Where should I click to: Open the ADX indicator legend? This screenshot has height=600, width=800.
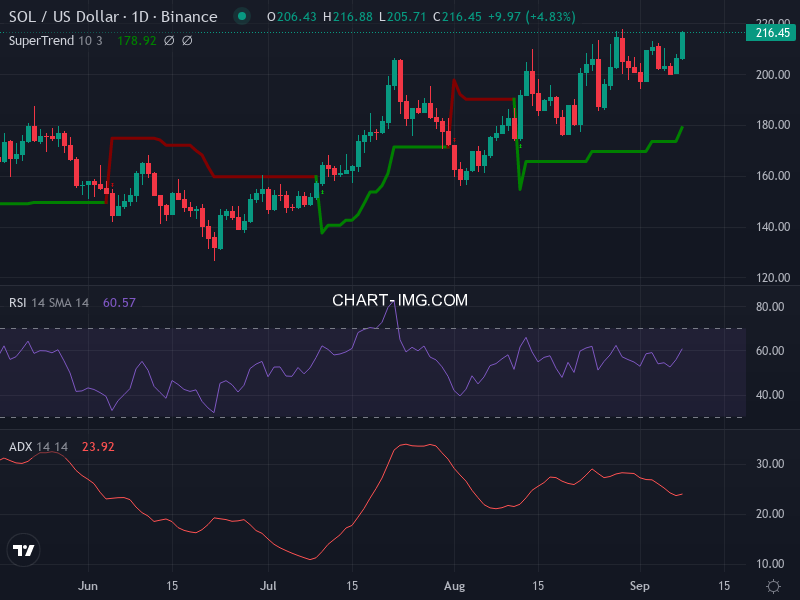click(x=38, y=447)
